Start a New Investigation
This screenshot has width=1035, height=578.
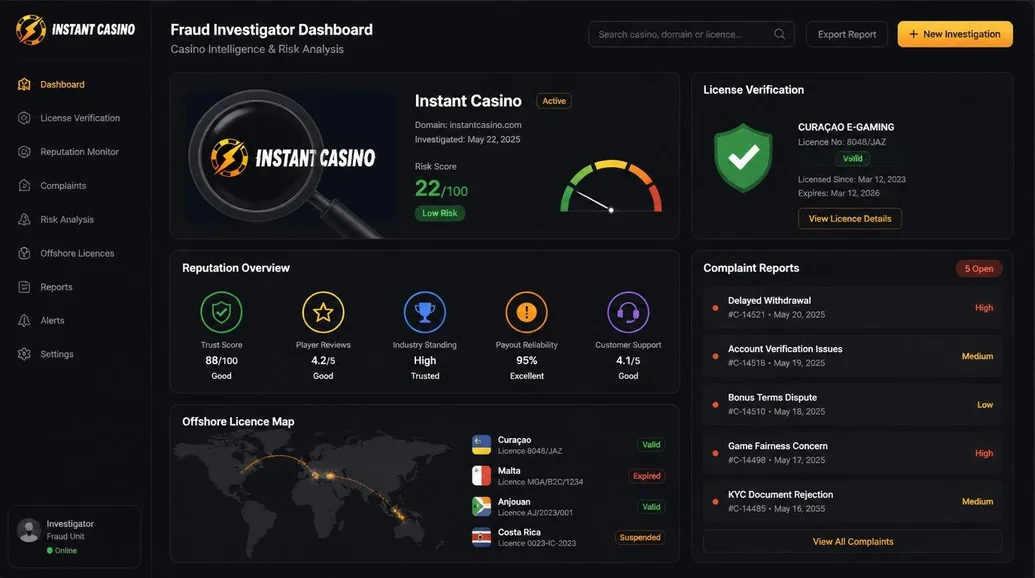[954, 34]
